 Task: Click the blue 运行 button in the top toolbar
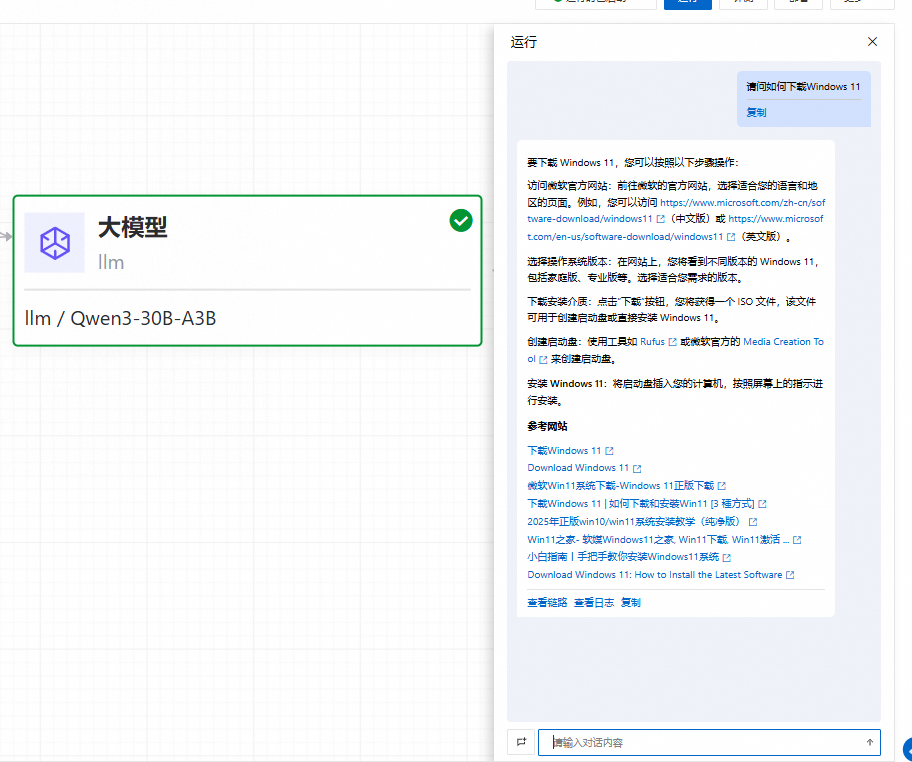(x=687, y=3)
